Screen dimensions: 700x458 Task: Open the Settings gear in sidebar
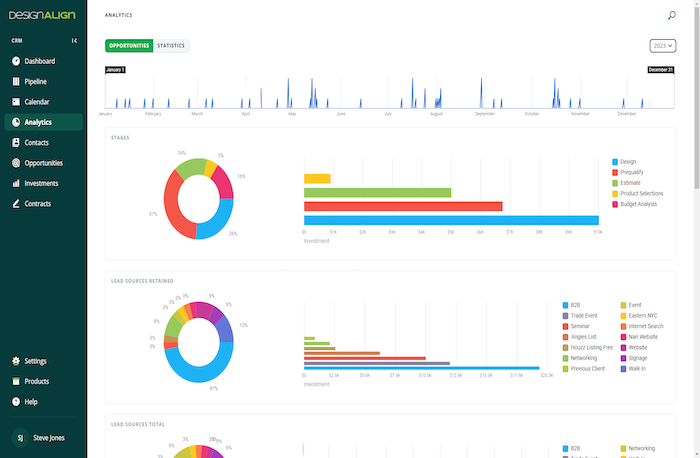tap(16, 361)
